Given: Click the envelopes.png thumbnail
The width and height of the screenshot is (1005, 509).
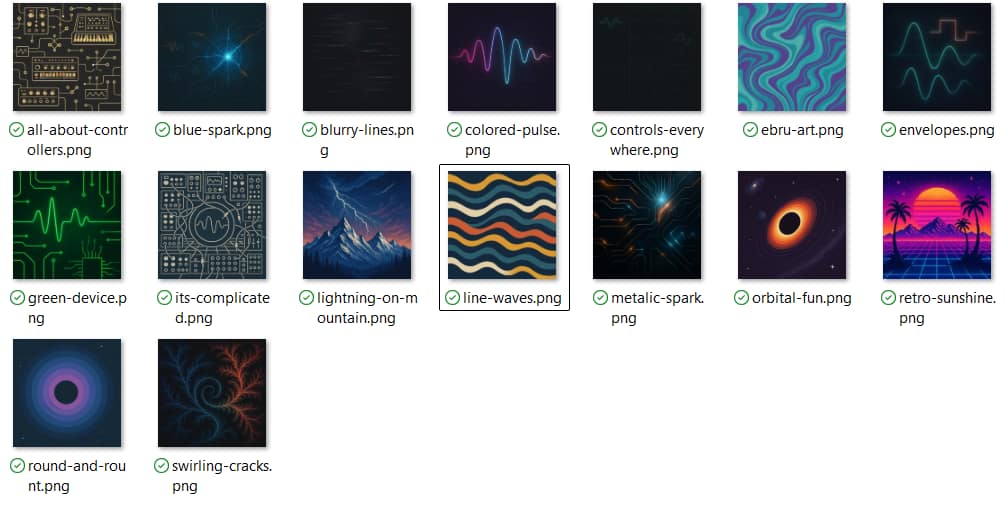Looking at the screenshot, I should pos(936,56).
